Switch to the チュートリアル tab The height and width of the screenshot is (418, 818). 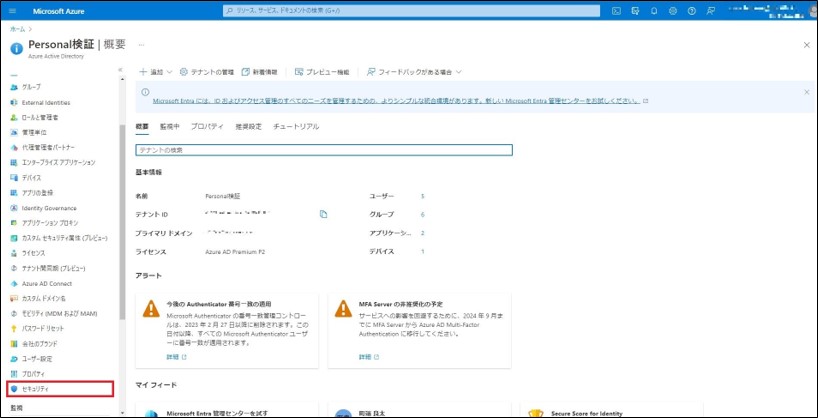(x=296, y=126)
